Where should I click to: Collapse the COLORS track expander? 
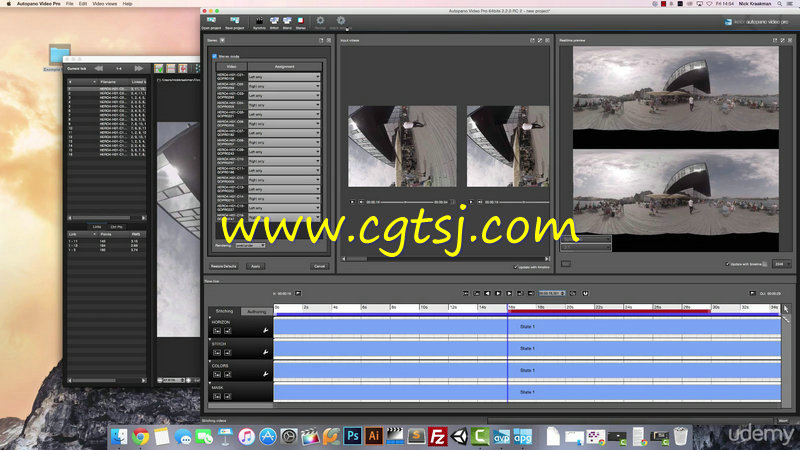coord(210,361)
